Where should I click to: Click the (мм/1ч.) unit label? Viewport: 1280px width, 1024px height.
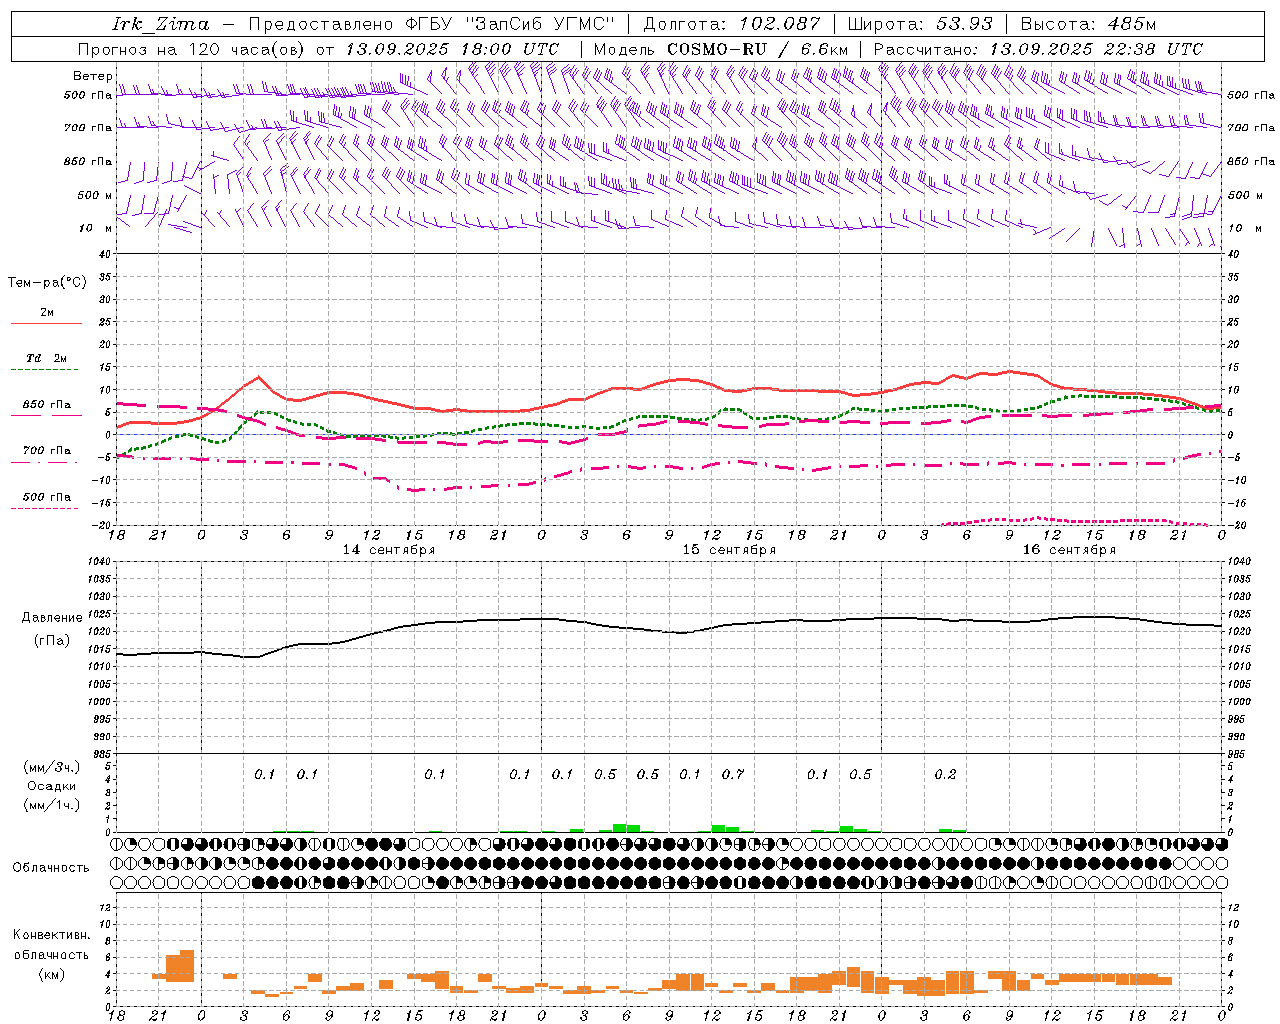point(51,805)
